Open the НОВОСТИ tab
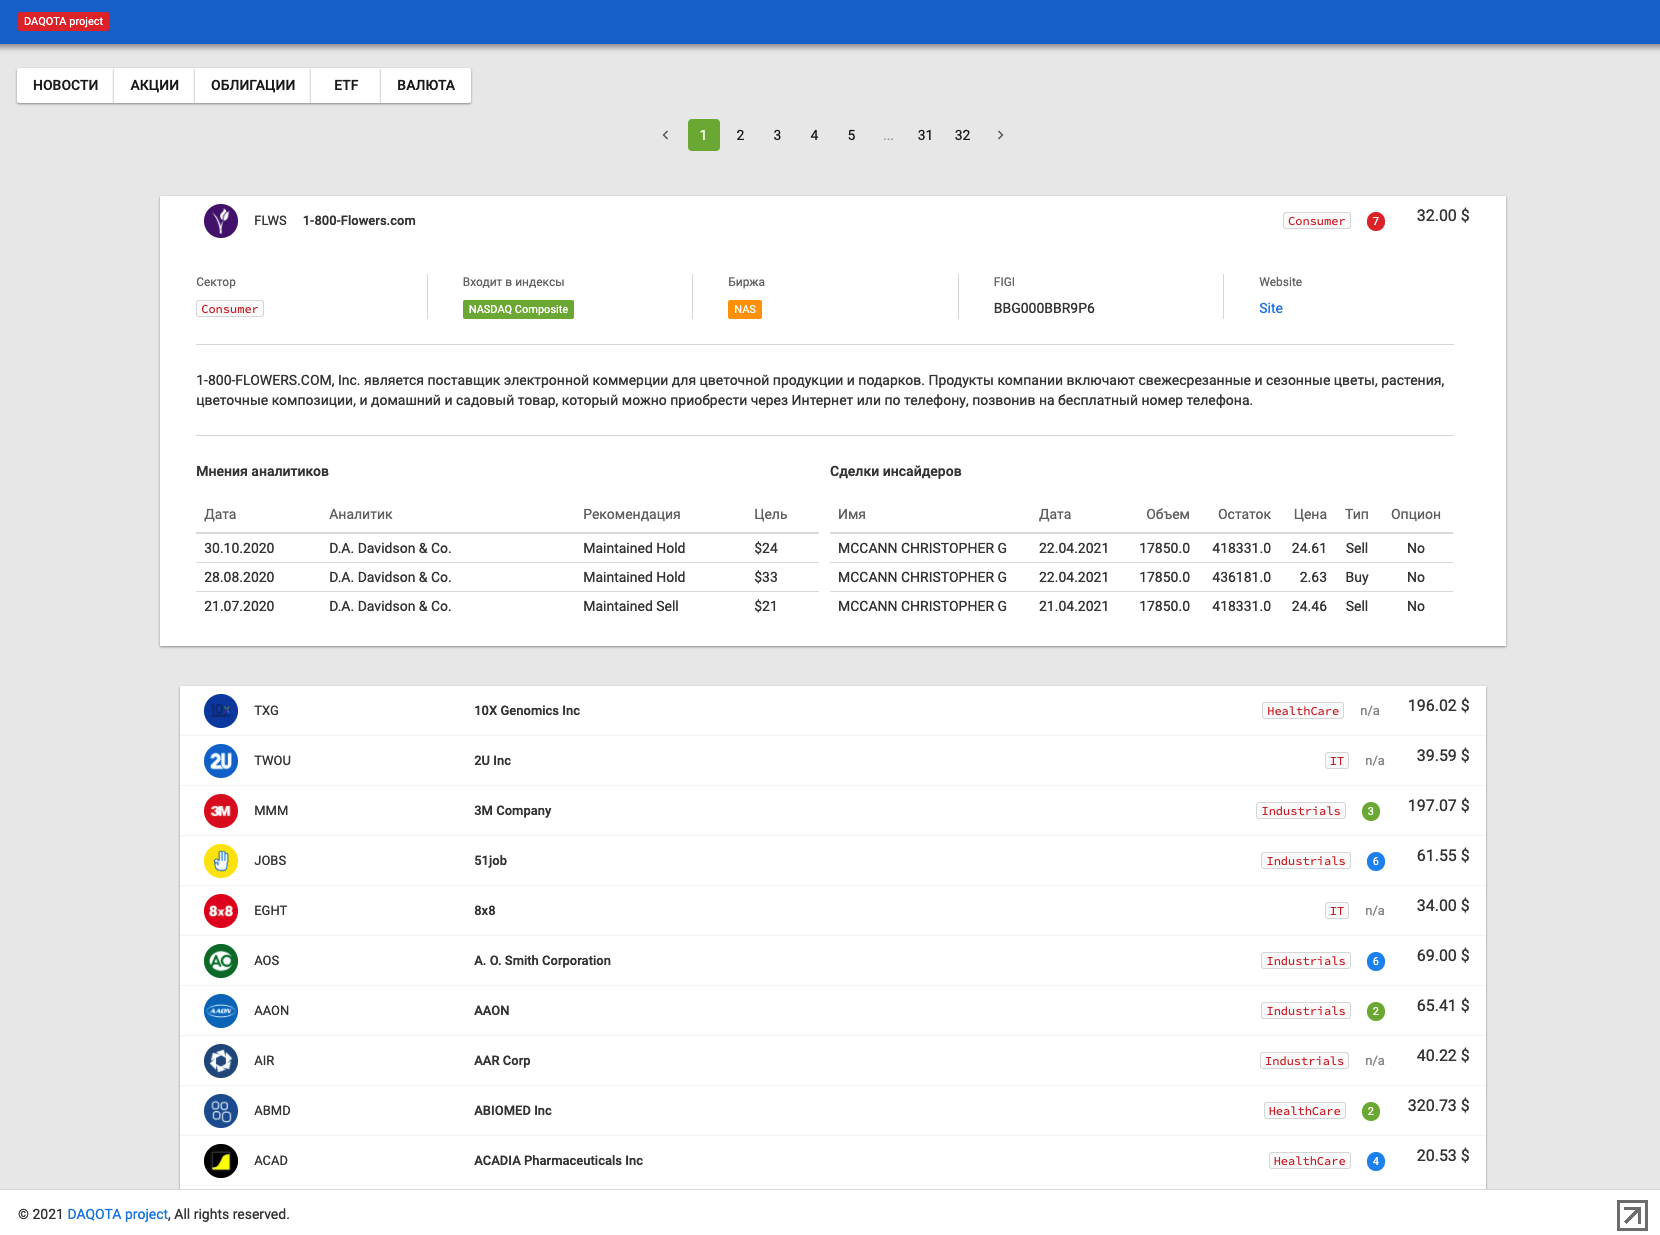Image resolution: width=1660 pixels, height=1235 pixels. pos(66,85)
